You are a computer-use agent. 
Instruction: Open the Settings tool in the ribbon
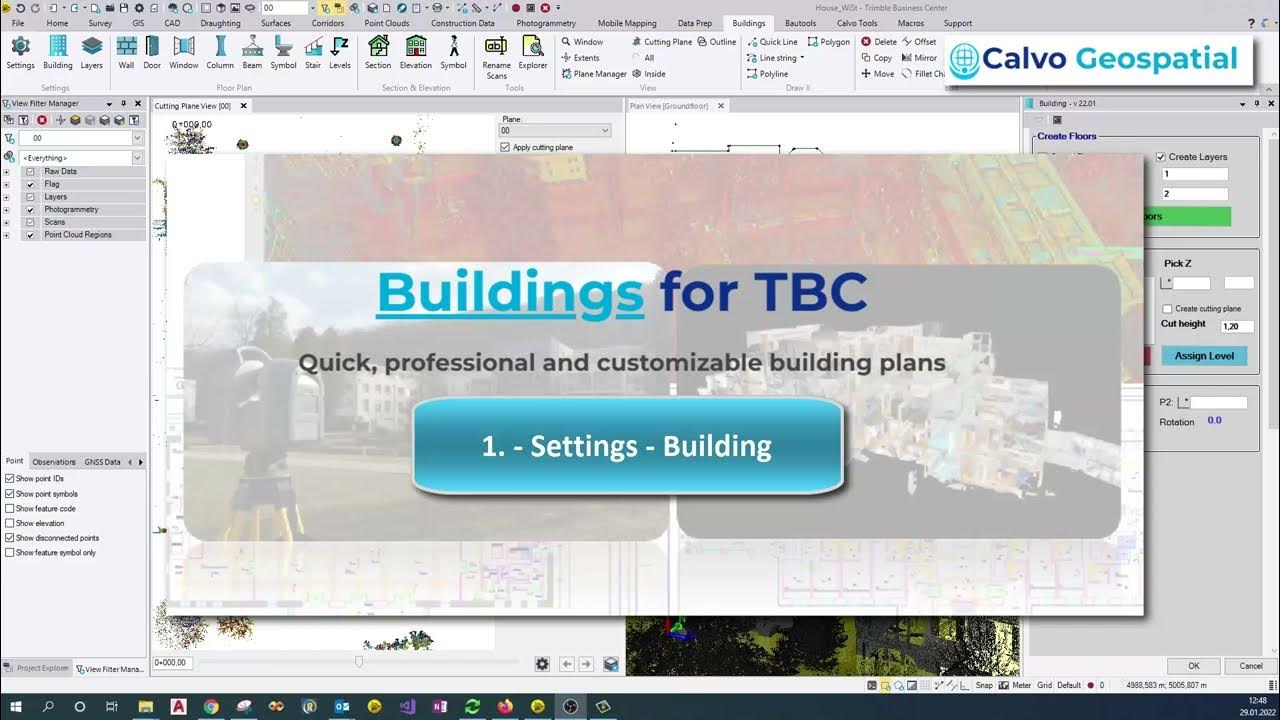click(20, 53)
